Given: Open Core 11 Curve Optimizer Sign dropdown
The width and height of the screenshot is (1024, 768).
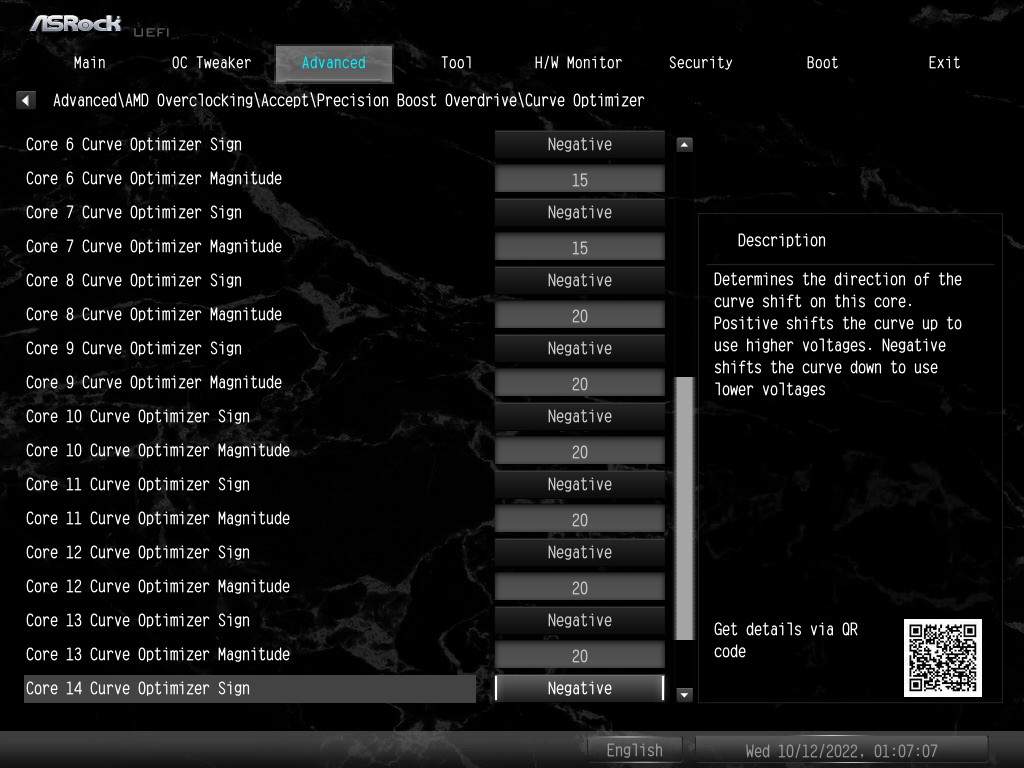Looking at the screenshot, I should tap(580, 484).
